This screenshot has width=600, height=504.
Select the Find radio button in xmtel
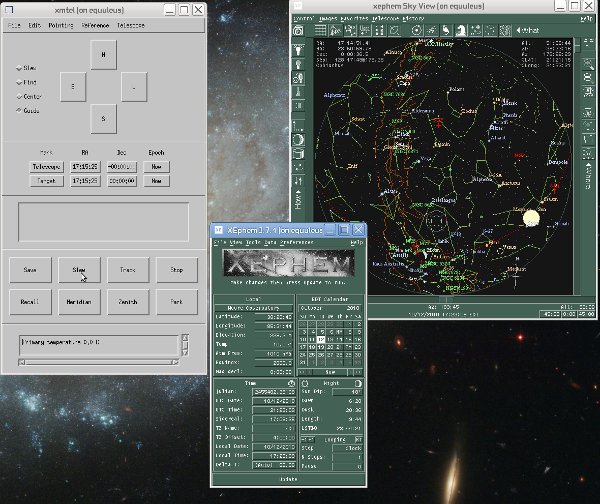(x=19, y=82)
